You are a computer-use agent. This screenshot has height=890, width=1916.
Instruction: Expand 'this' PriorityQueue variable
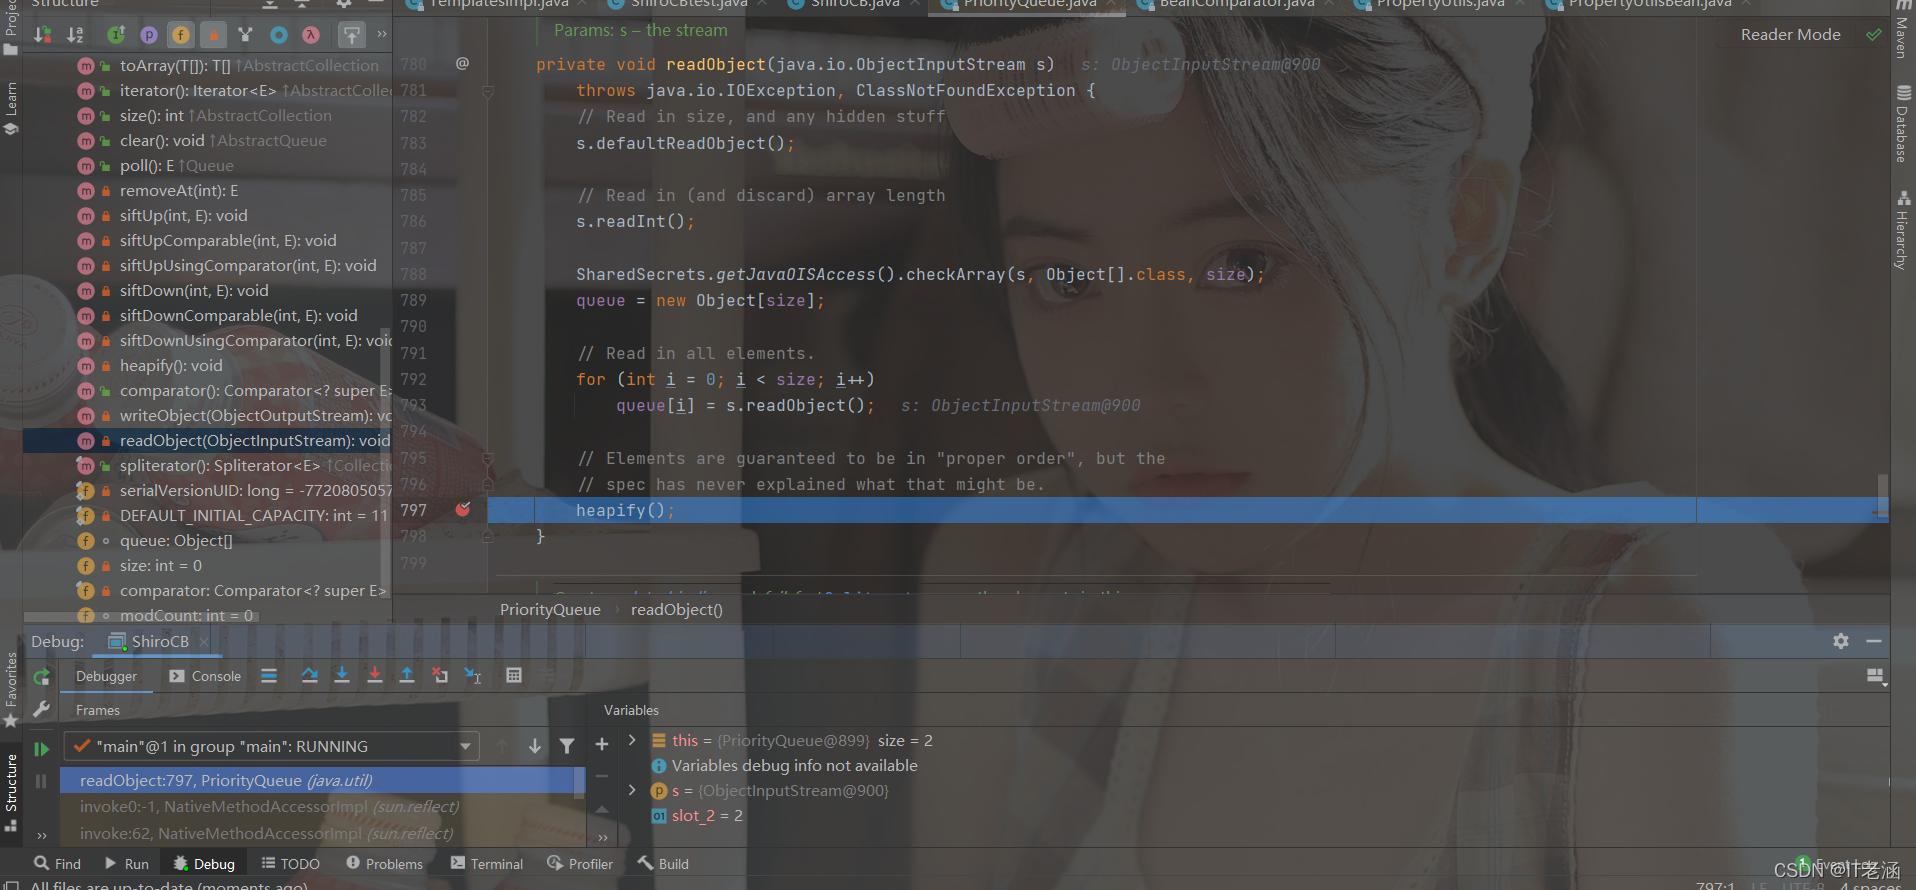[x=632, y=740]
